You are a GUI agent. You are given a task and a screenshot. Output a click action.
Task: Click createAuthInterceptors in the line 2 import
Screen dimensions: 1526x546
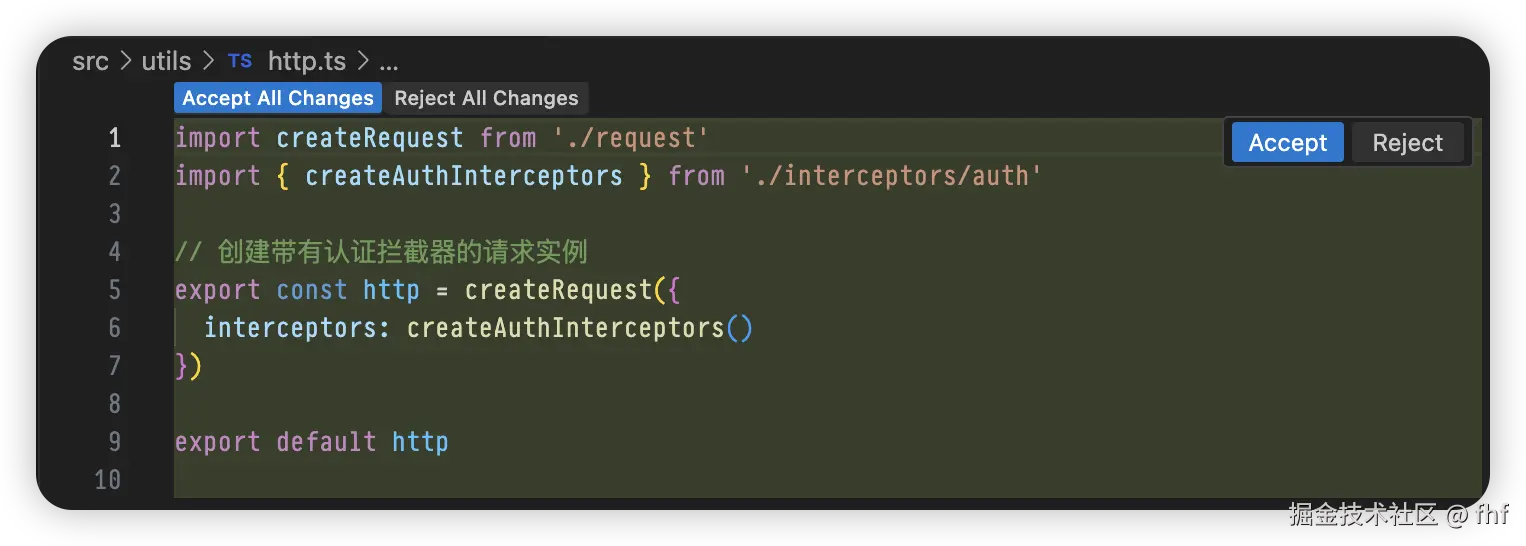click(464, 176)
